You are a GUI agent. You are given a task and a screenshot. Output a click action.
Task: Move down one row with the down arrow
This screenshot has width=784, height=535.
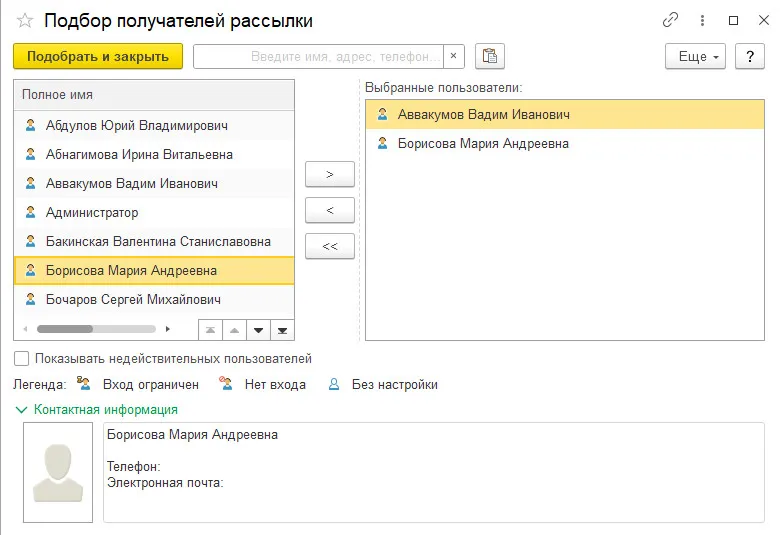pyautogui.click(x=259, y=329)
